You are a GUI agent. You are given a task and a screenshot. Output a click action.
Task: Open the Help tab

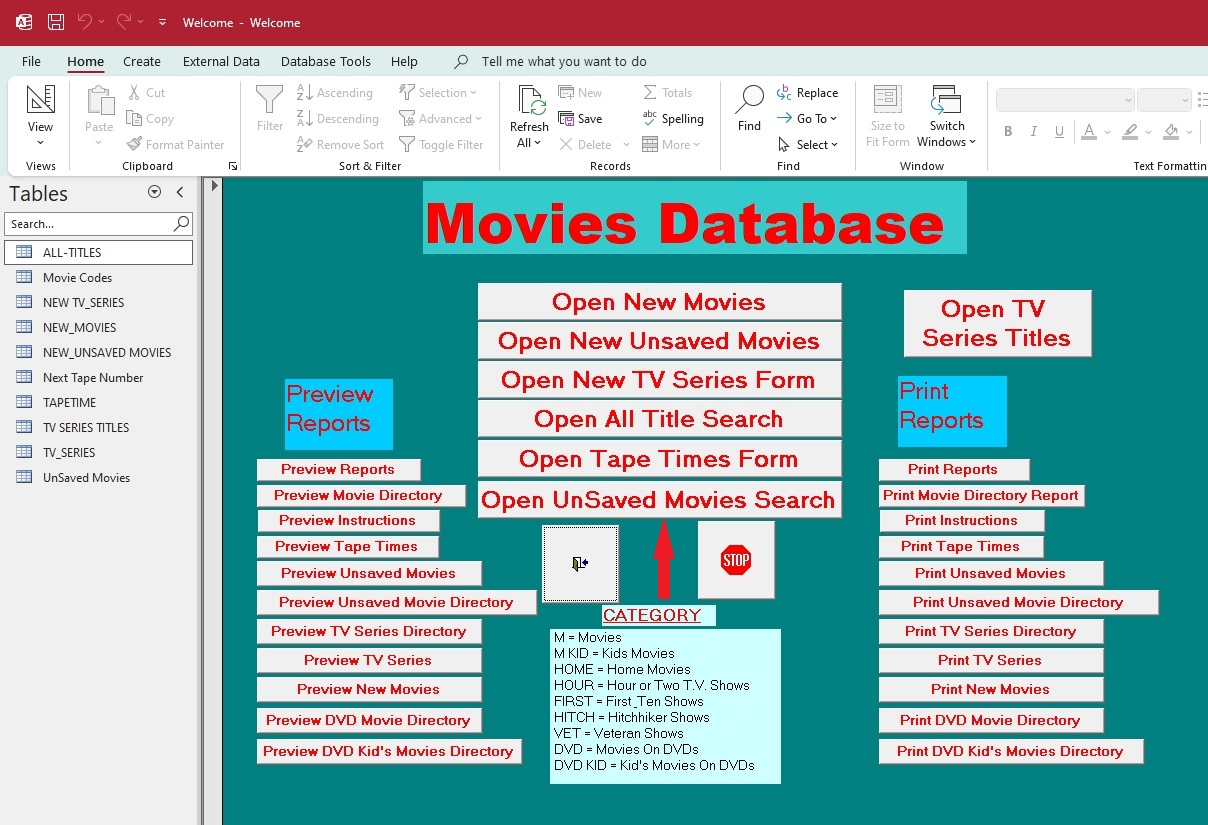pos(404,61)
